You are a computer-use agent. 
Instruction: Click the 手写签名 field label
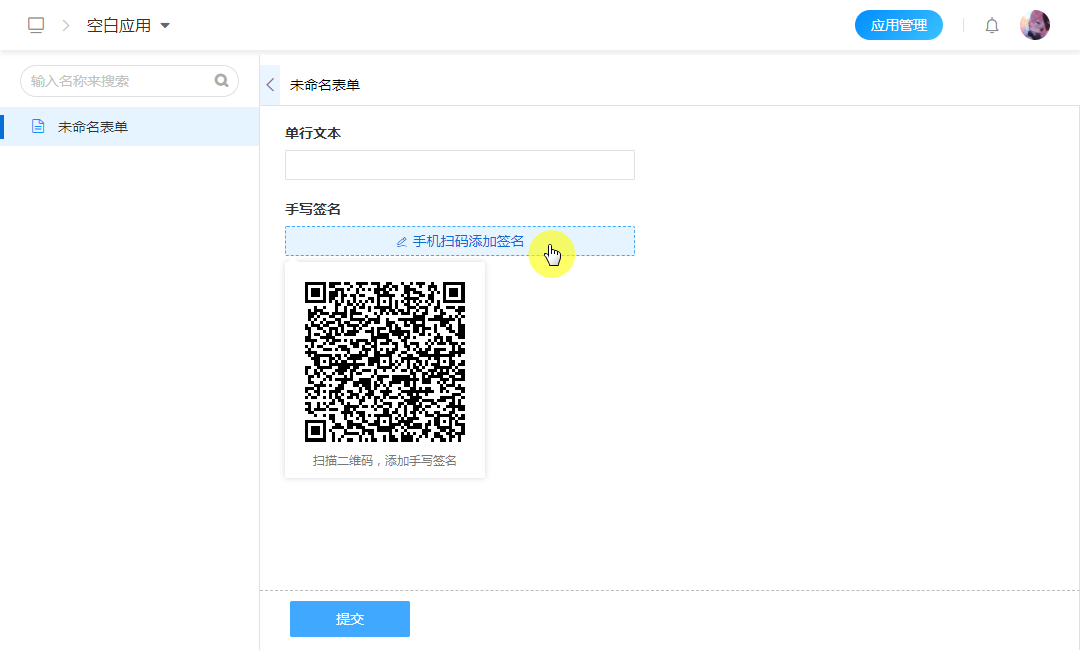313,209
